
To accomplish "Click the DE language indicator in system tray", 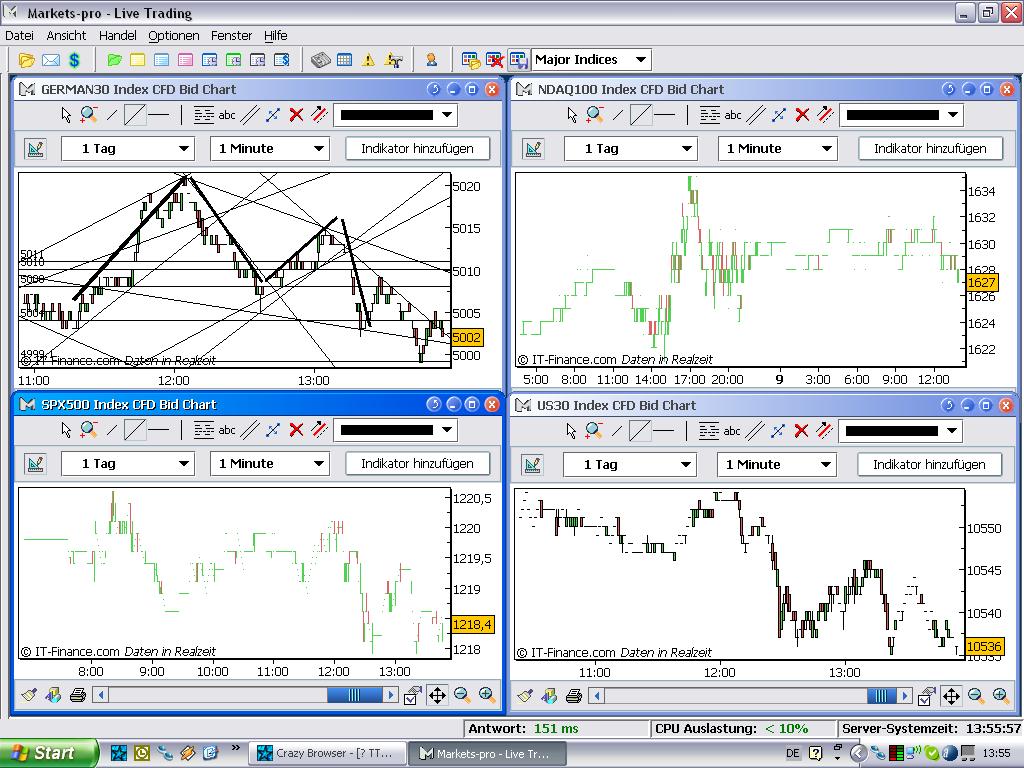I will (793, 754).
